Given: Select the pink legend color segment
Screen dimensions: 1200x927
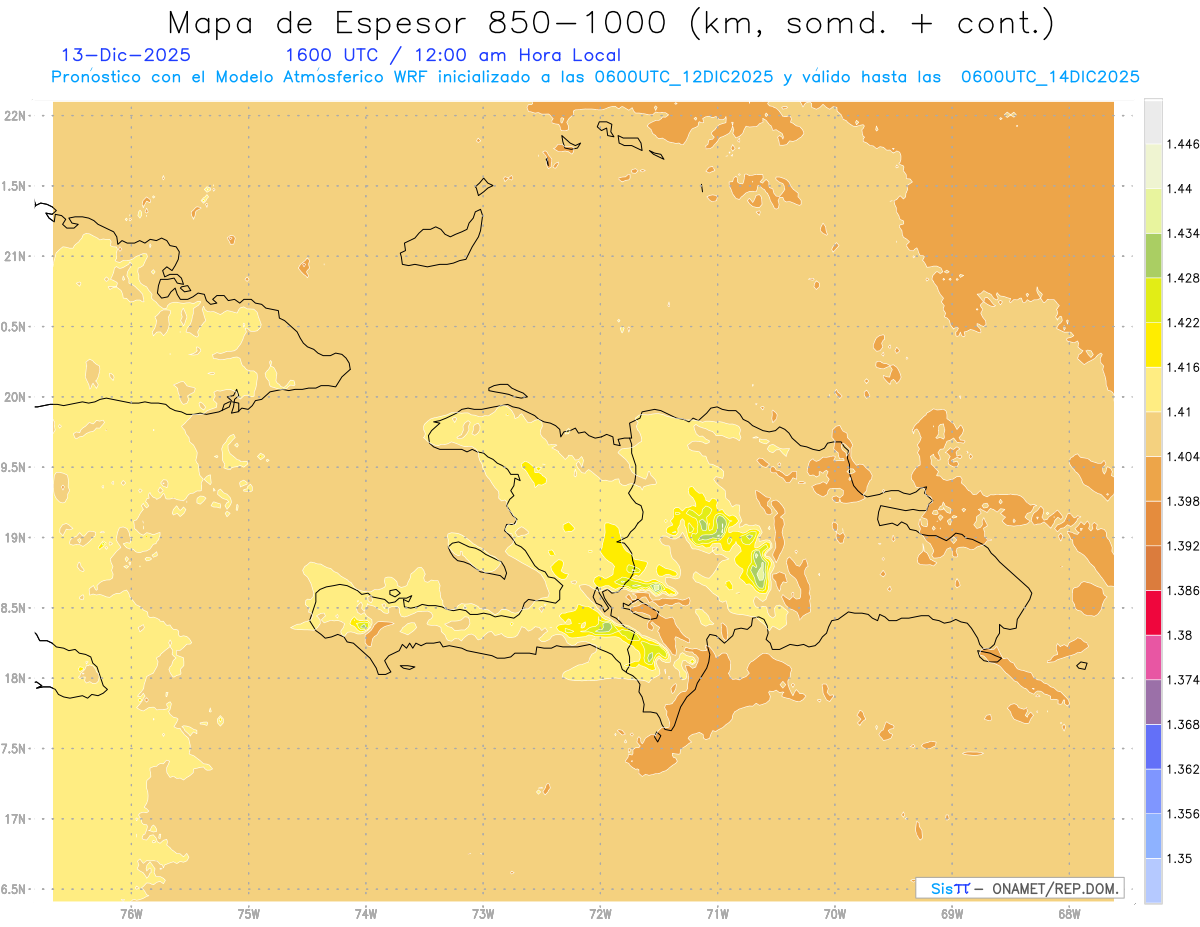Looking at the screenshot, I should (x=1153, y=657).
